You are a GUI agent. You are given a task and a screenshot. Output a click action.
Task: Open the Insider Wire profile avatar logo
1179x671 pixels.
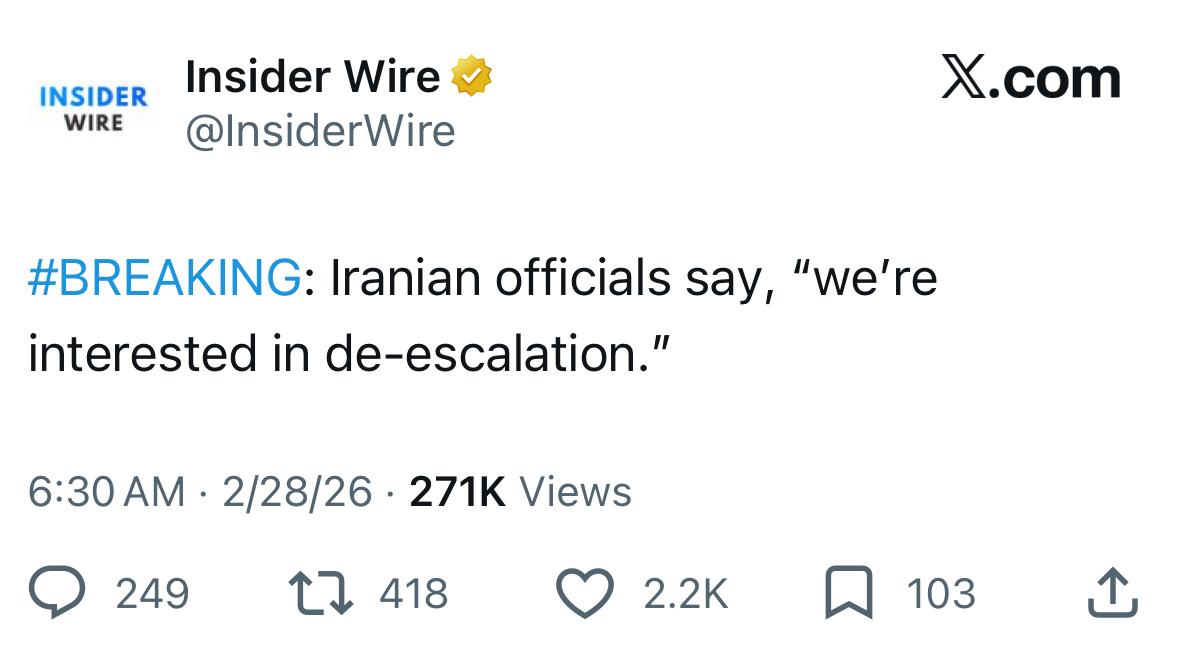(x=93, y=108)
